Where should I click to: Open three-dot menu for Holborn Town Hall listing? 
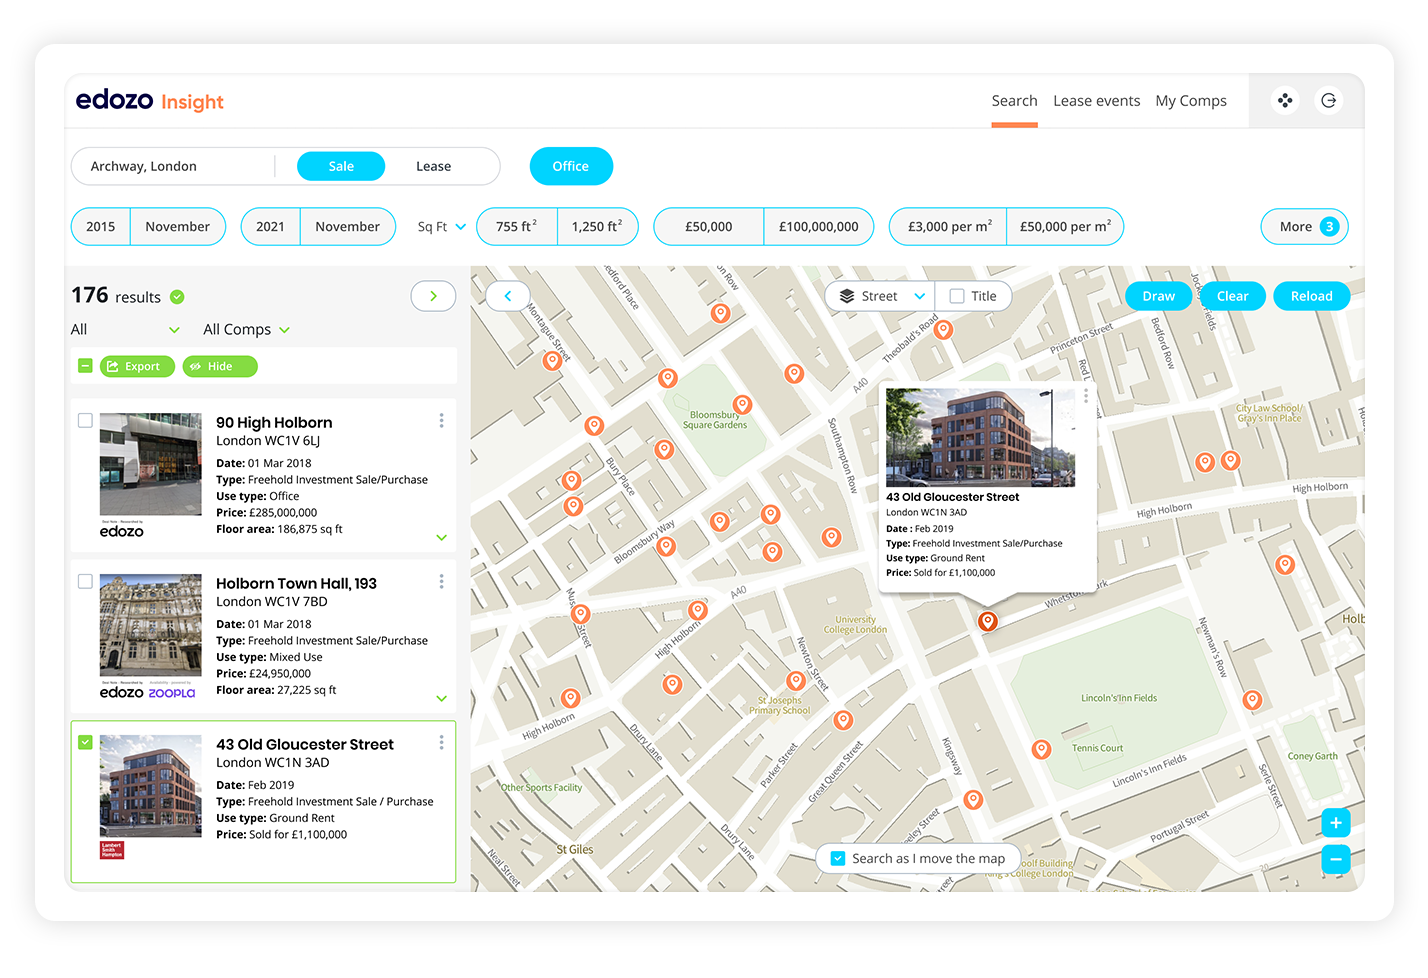point(441,582)
